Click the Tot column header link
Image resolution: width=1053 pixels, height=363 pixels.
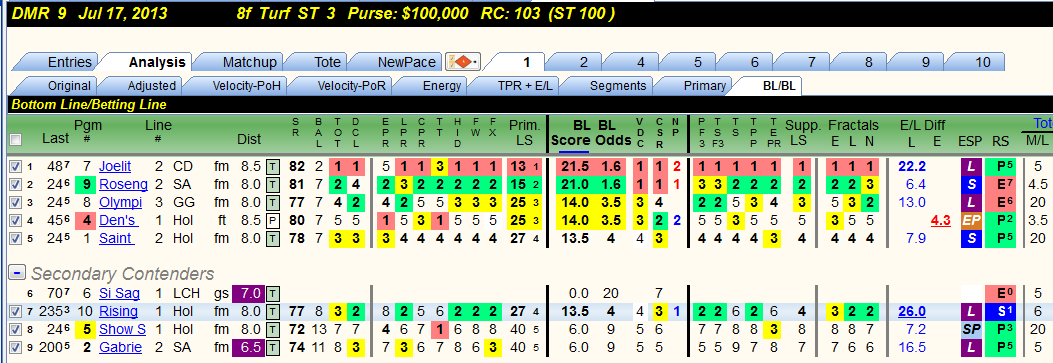[x=1043, y=124]
